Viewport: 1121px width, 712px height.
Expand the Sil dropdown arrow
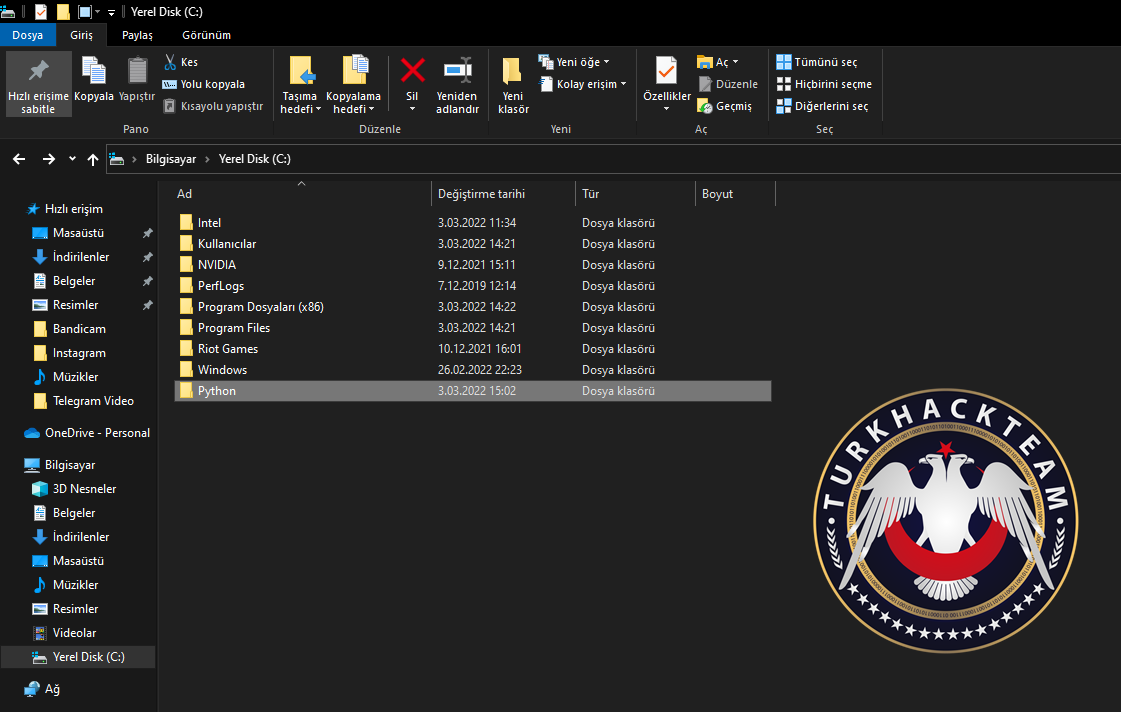412,109
